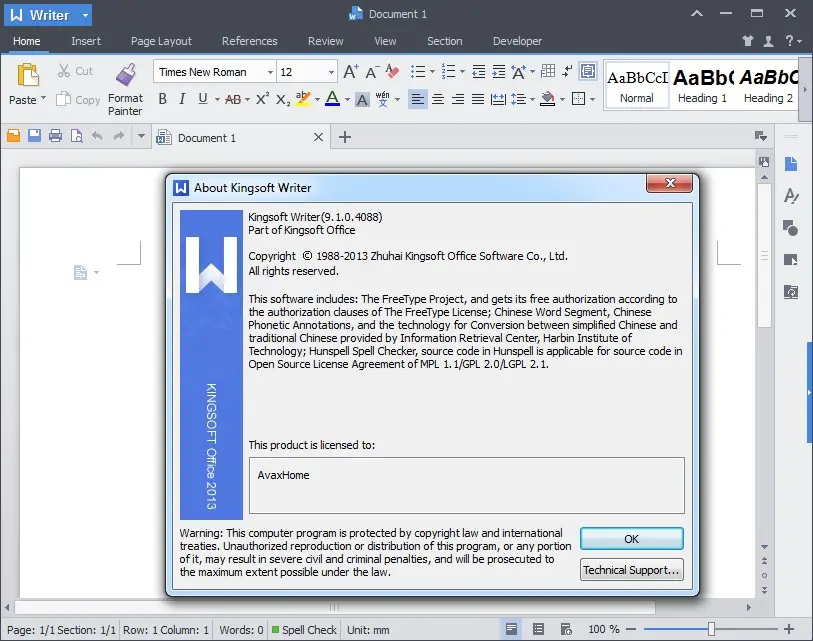
Task: Open the highlight color dropdown arrow
Action: pos(317,99)
